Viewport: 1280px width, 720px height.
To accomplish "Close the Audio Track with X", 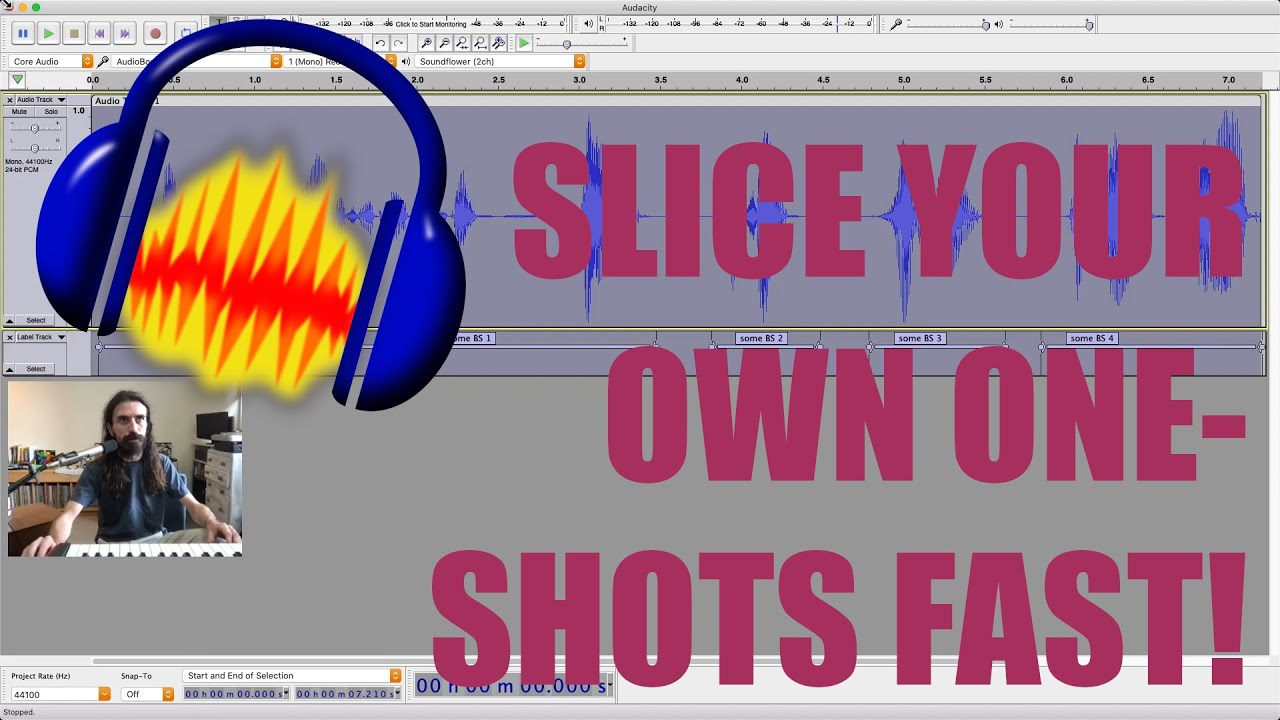I will (x=10, y=99).
